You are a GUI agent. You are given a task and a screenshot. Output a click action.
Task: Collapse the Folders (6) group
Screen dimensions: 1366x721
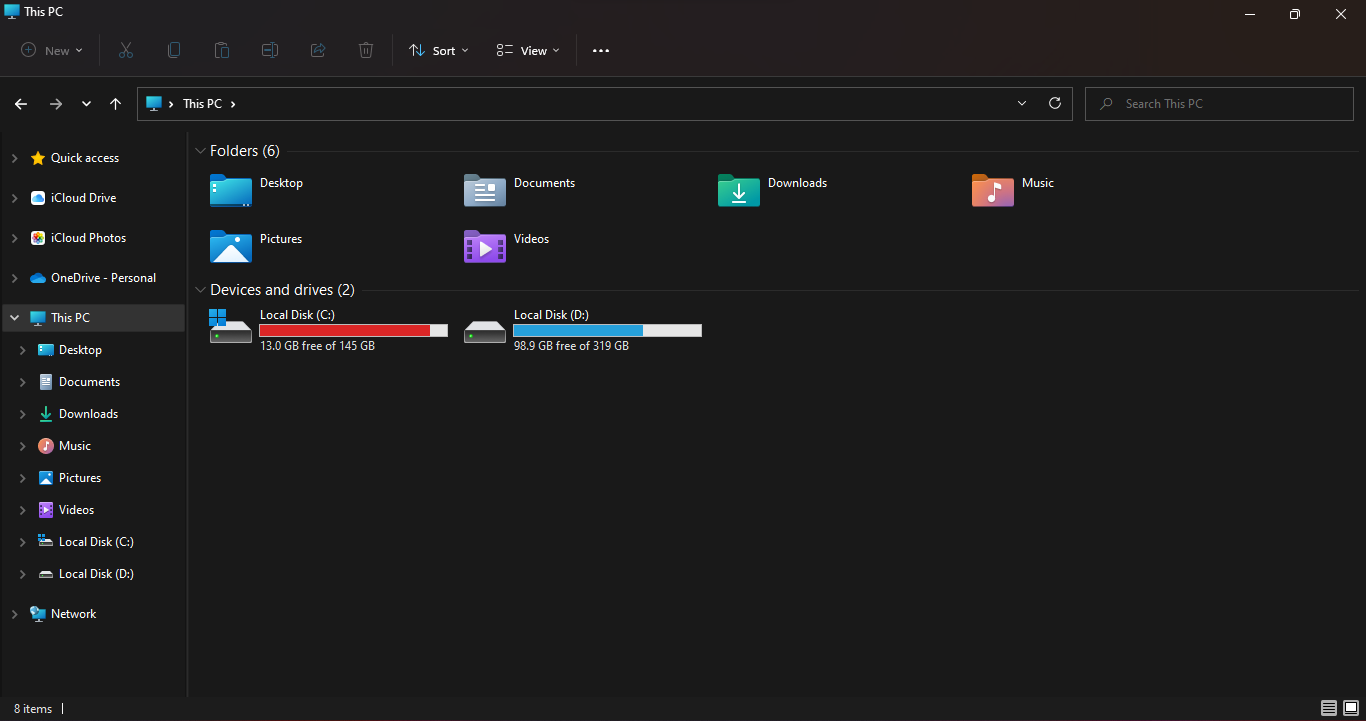(199, 151)
